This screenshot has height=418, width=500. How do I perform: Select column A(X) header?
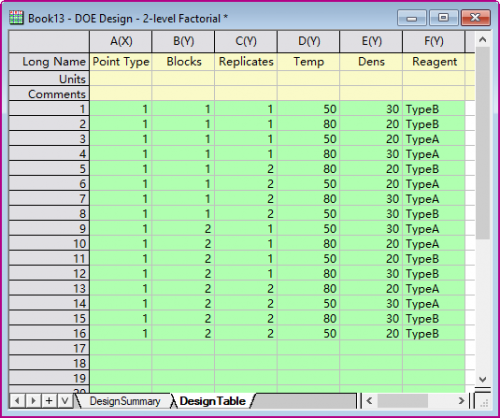[x=121, y=41]
